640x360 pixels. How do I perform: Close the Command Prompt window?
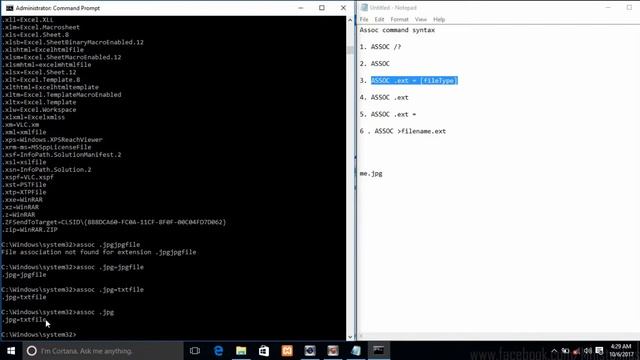pos(343,8)
